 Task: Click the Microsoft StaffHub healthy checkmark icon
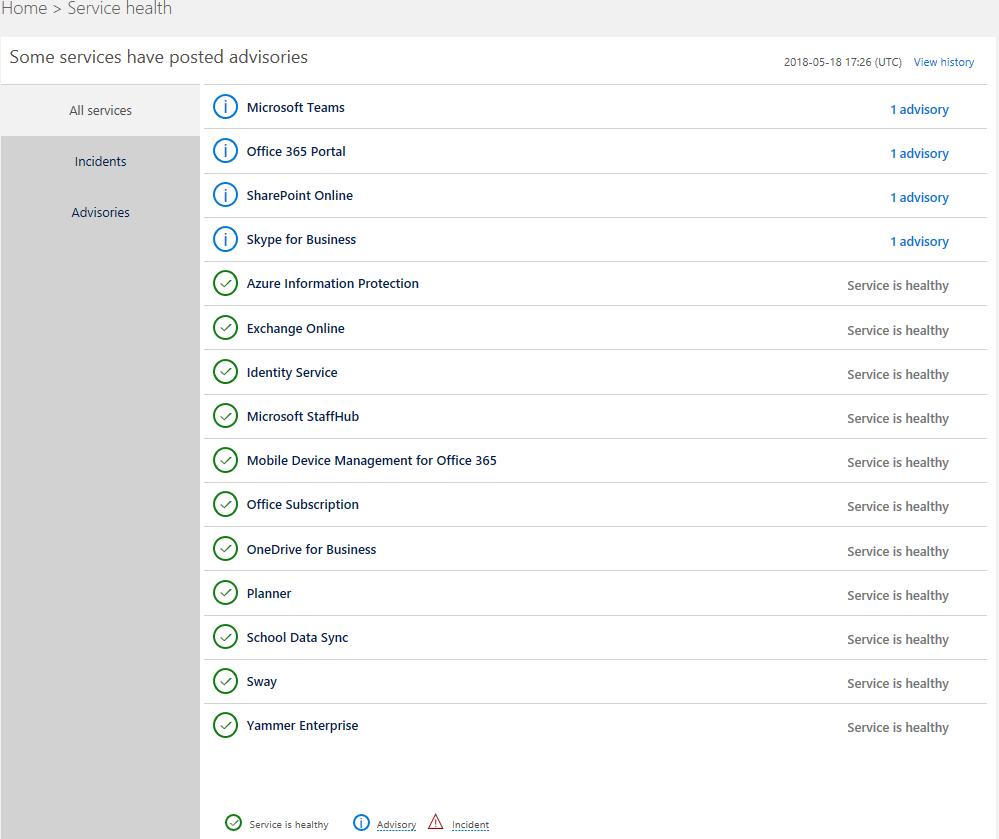pos(225,415)
